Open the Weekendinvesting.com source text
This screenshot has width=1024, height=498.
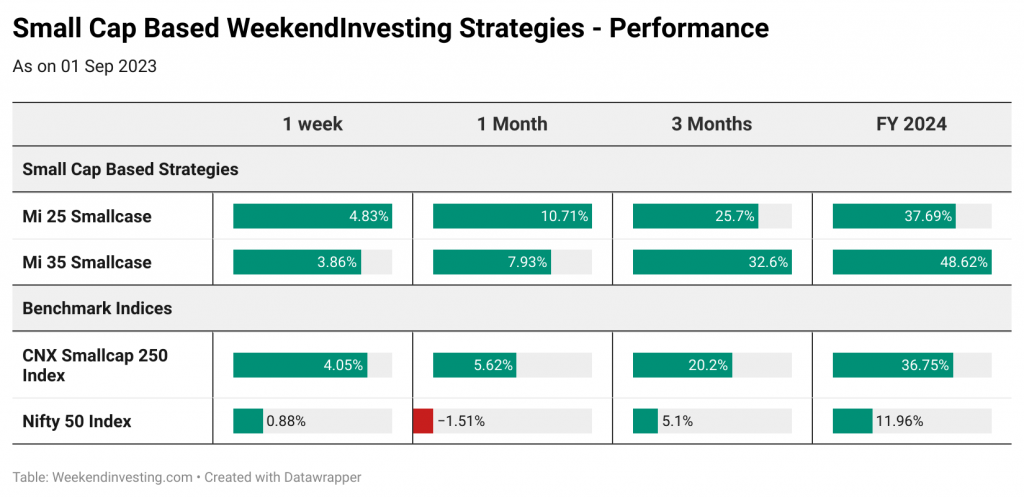(x=121, y=477)
